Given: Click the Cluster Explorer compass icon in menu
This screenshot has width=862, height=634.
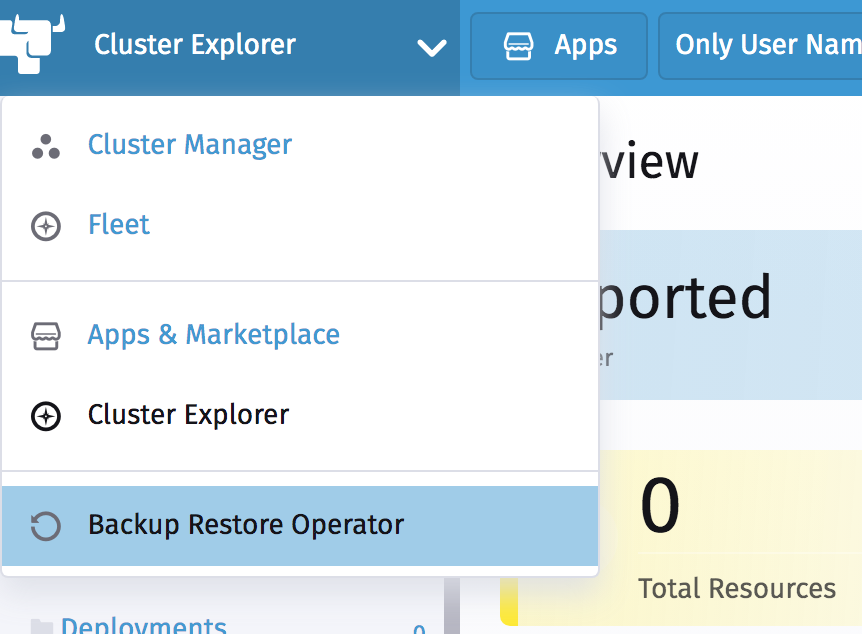Looking at the screenshot, I should (x=46, y=416).
